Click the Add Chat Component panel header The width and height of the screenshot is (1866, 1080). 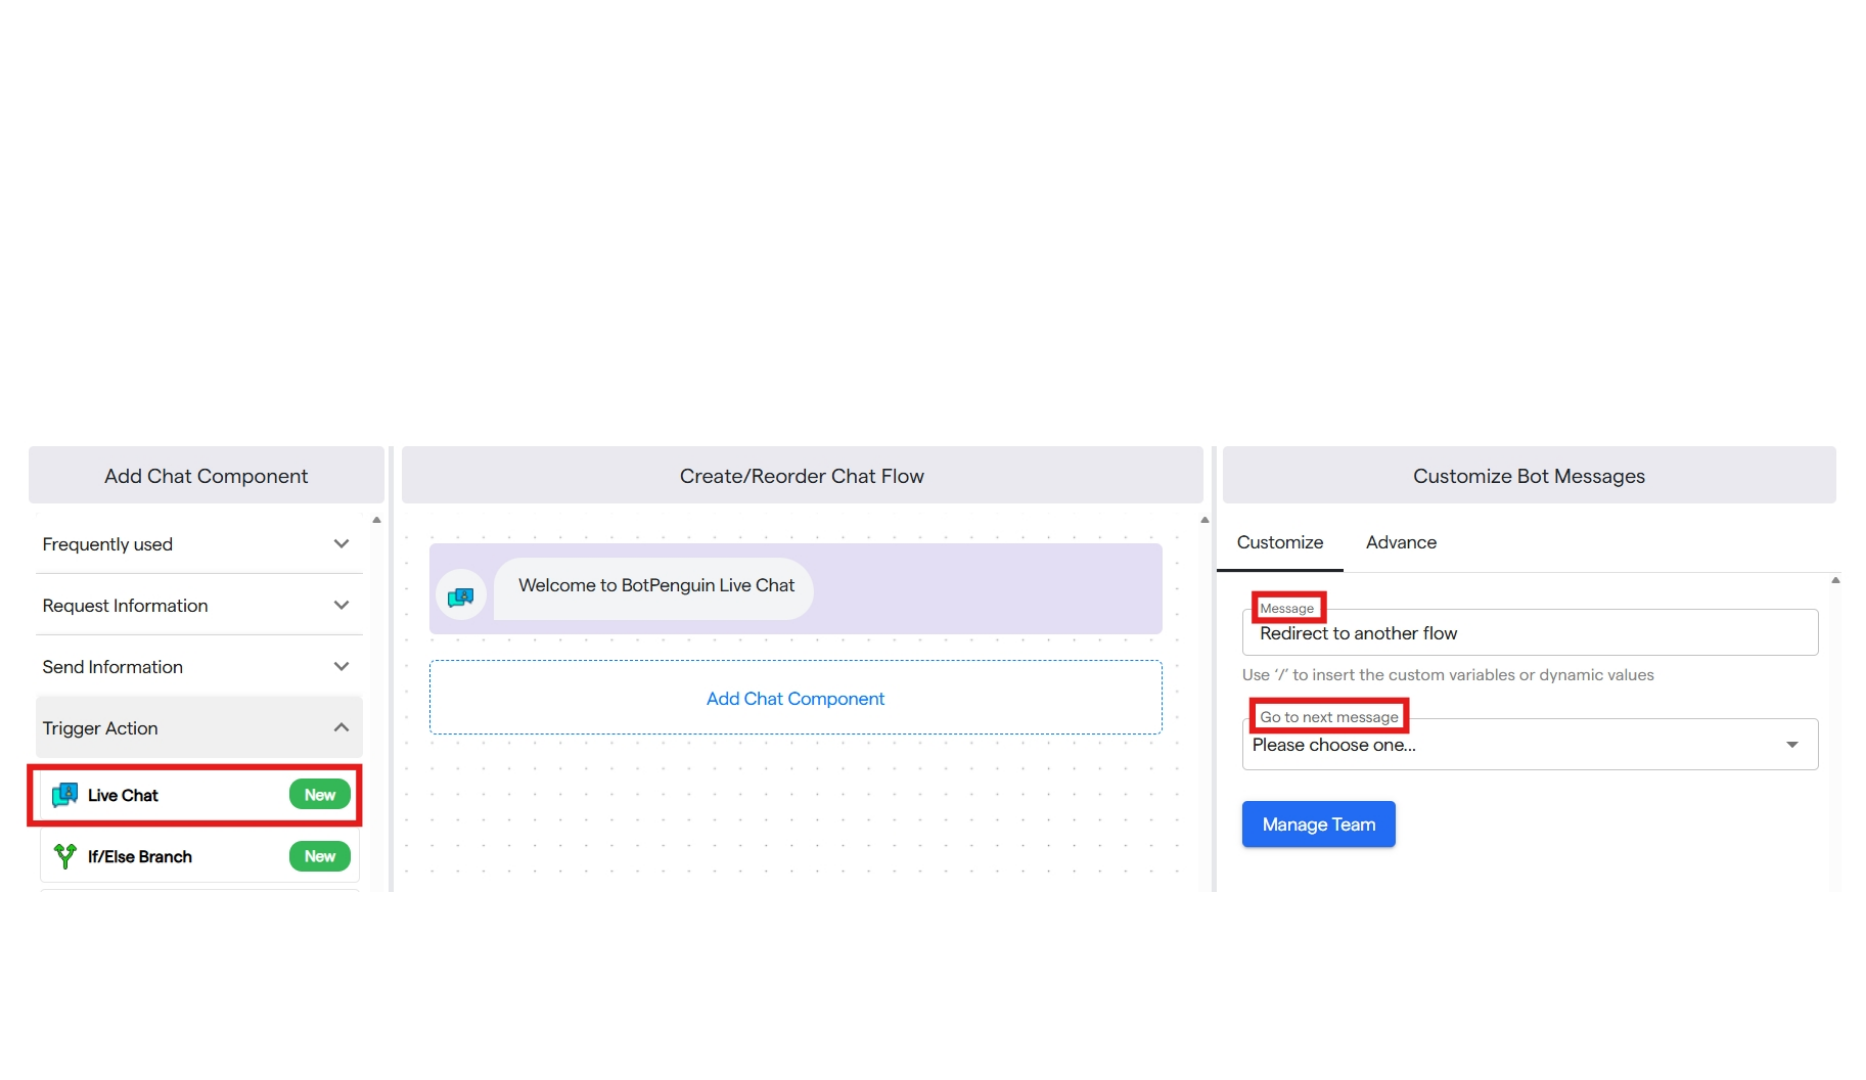(x=206, y=475)
